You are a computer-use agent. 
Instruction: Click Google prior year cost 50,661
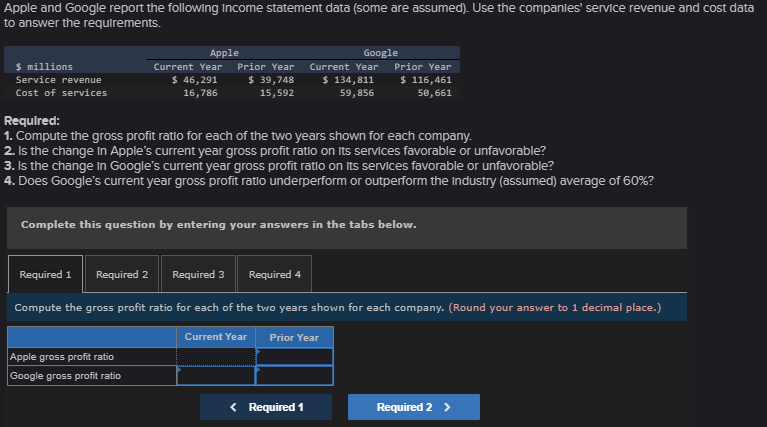(434, 93)
